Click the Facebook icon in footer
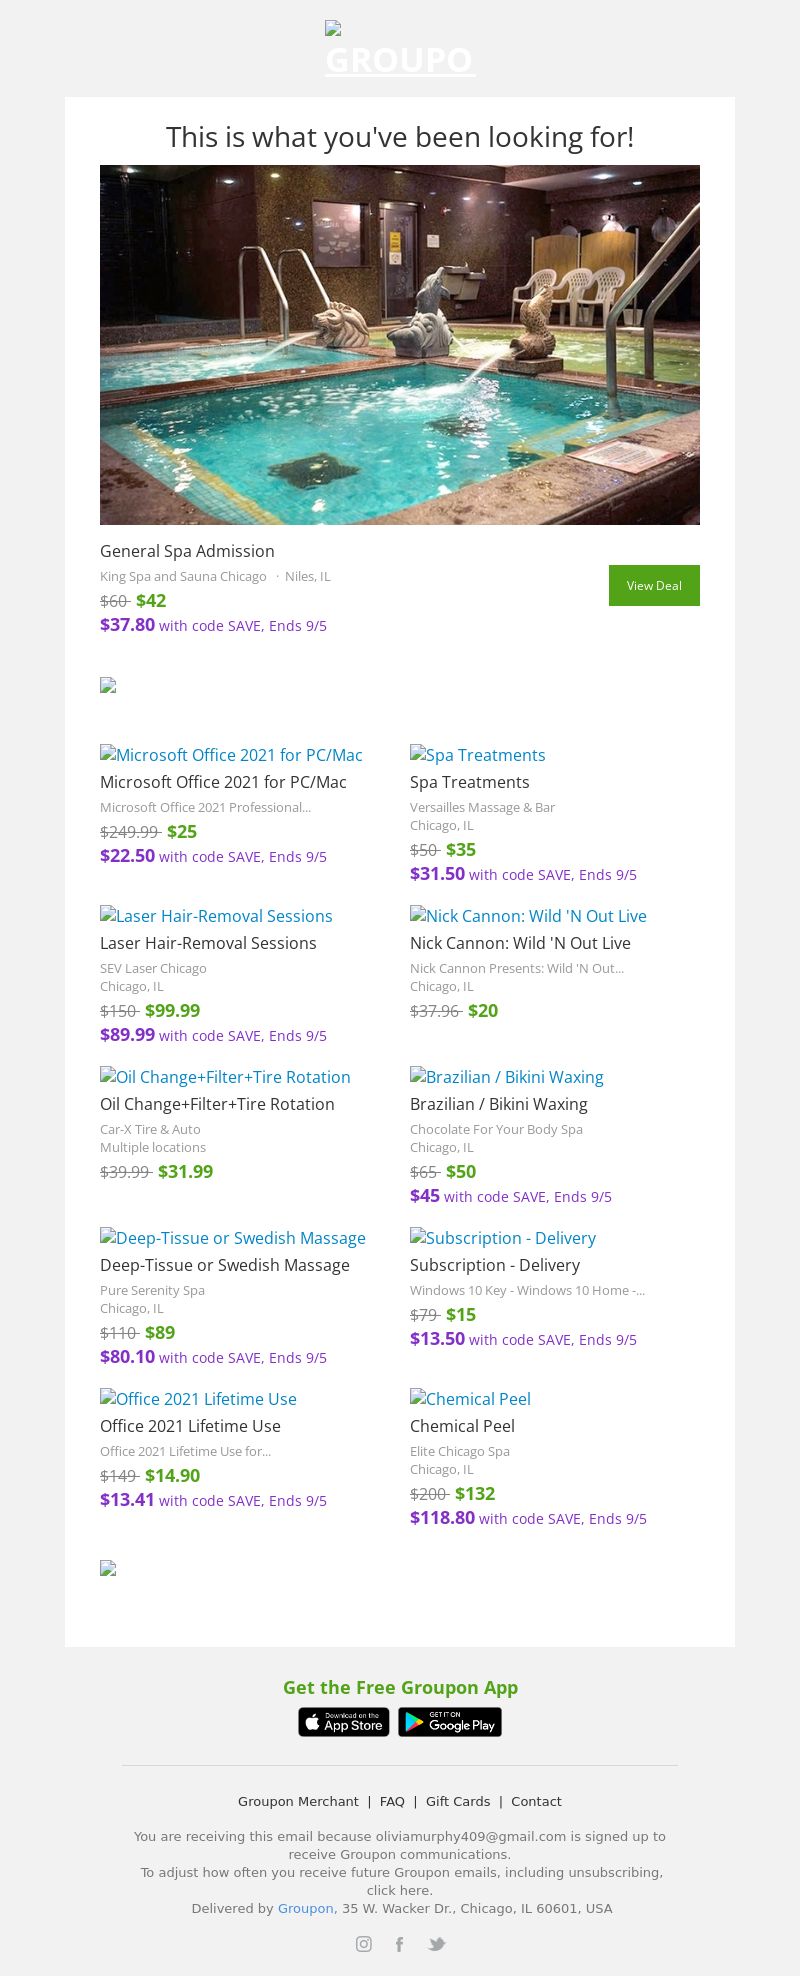The height and width of the screenshot is (1976, 800). (399, 1944)
